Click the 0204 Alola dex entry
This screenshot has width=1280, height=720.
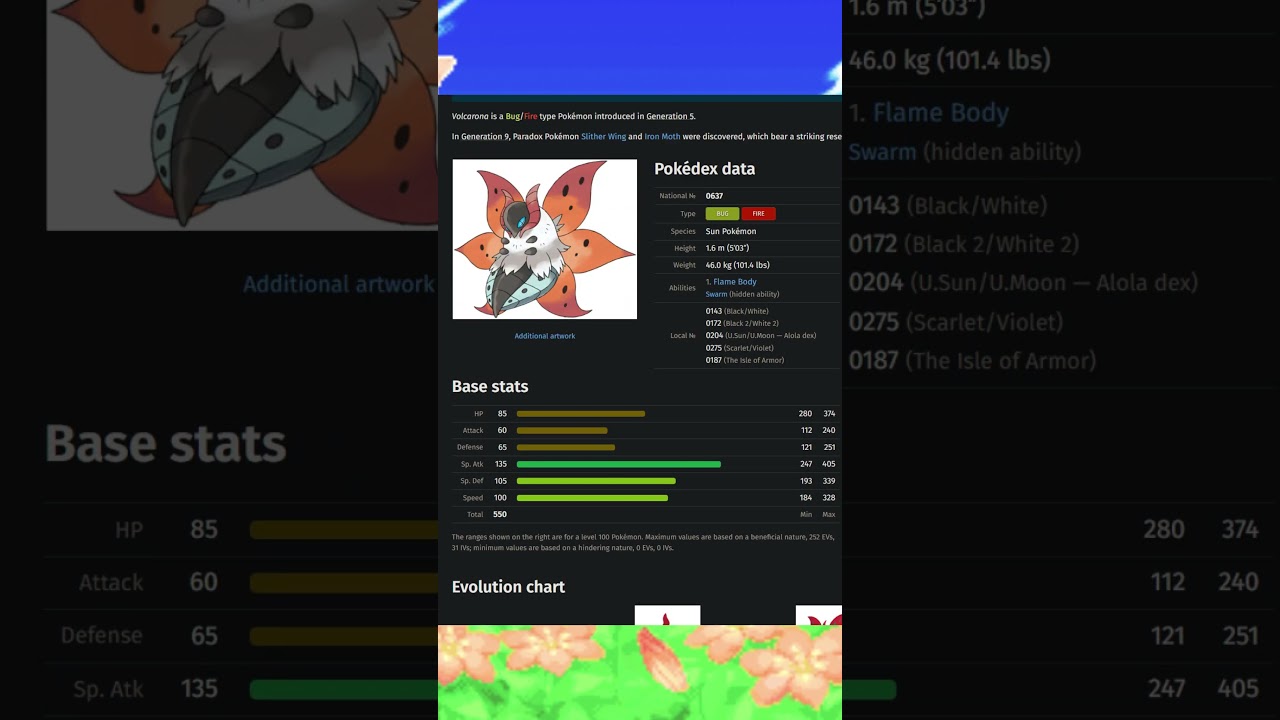pos(761,335)
